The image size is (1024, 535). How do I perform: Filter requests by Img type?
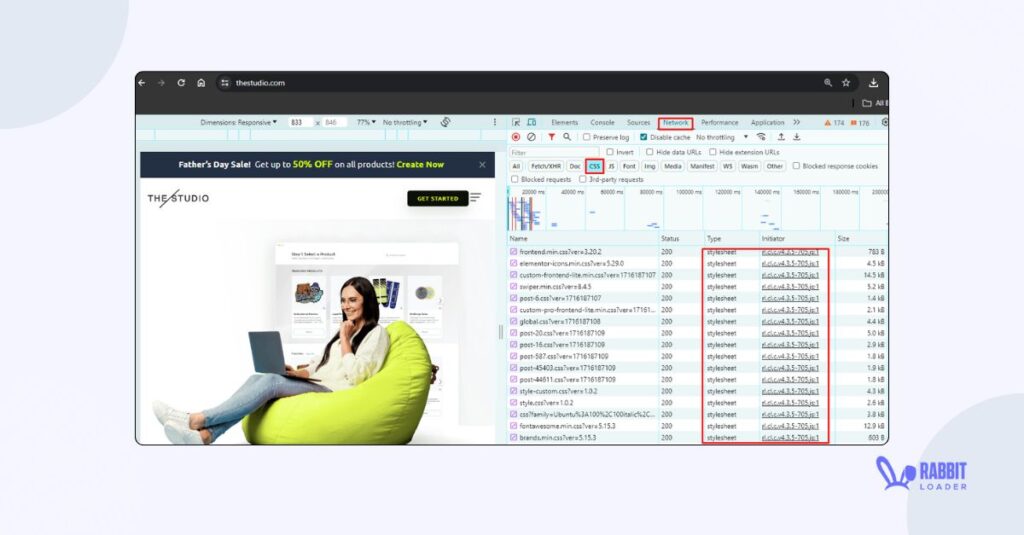pyautogui.click(x=650, y=166)
